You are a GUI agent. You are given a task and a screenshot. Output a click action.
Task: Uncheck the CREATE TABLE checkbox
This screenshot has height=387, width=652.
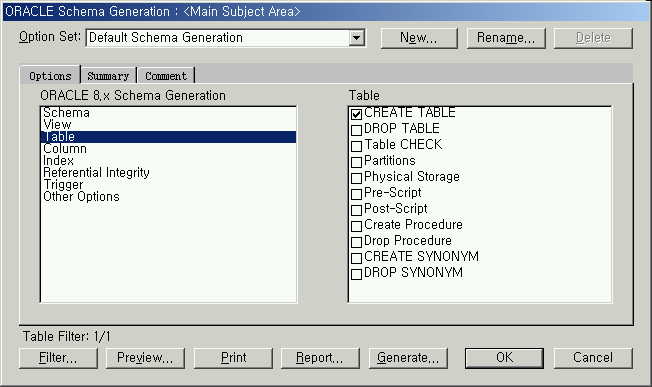356,114
